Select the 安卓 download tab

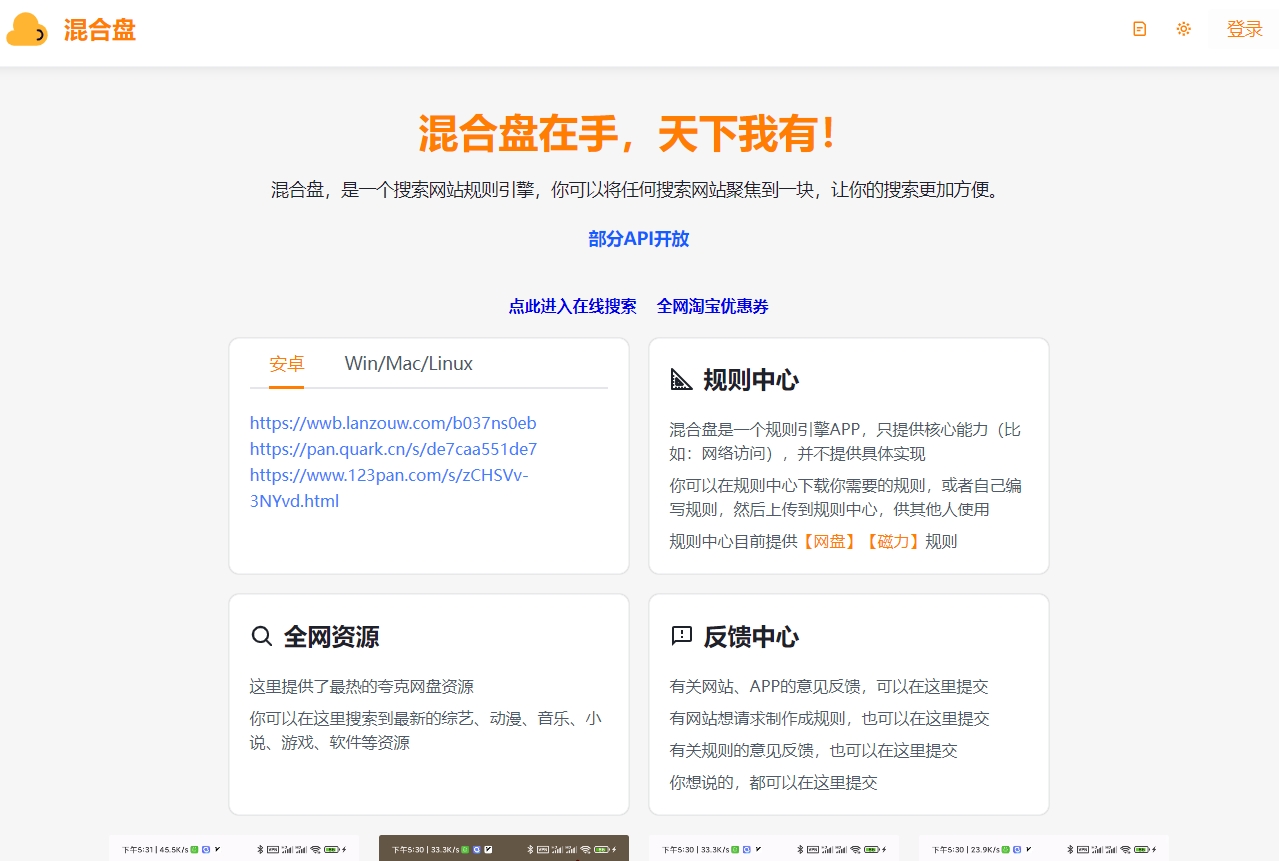click(286, 364)
